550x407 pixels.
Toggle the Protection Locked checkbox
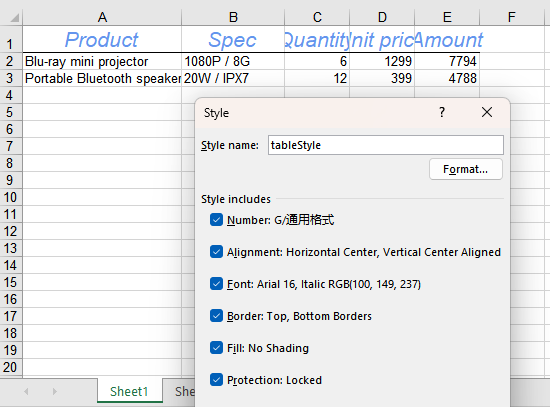click(216, 380)
